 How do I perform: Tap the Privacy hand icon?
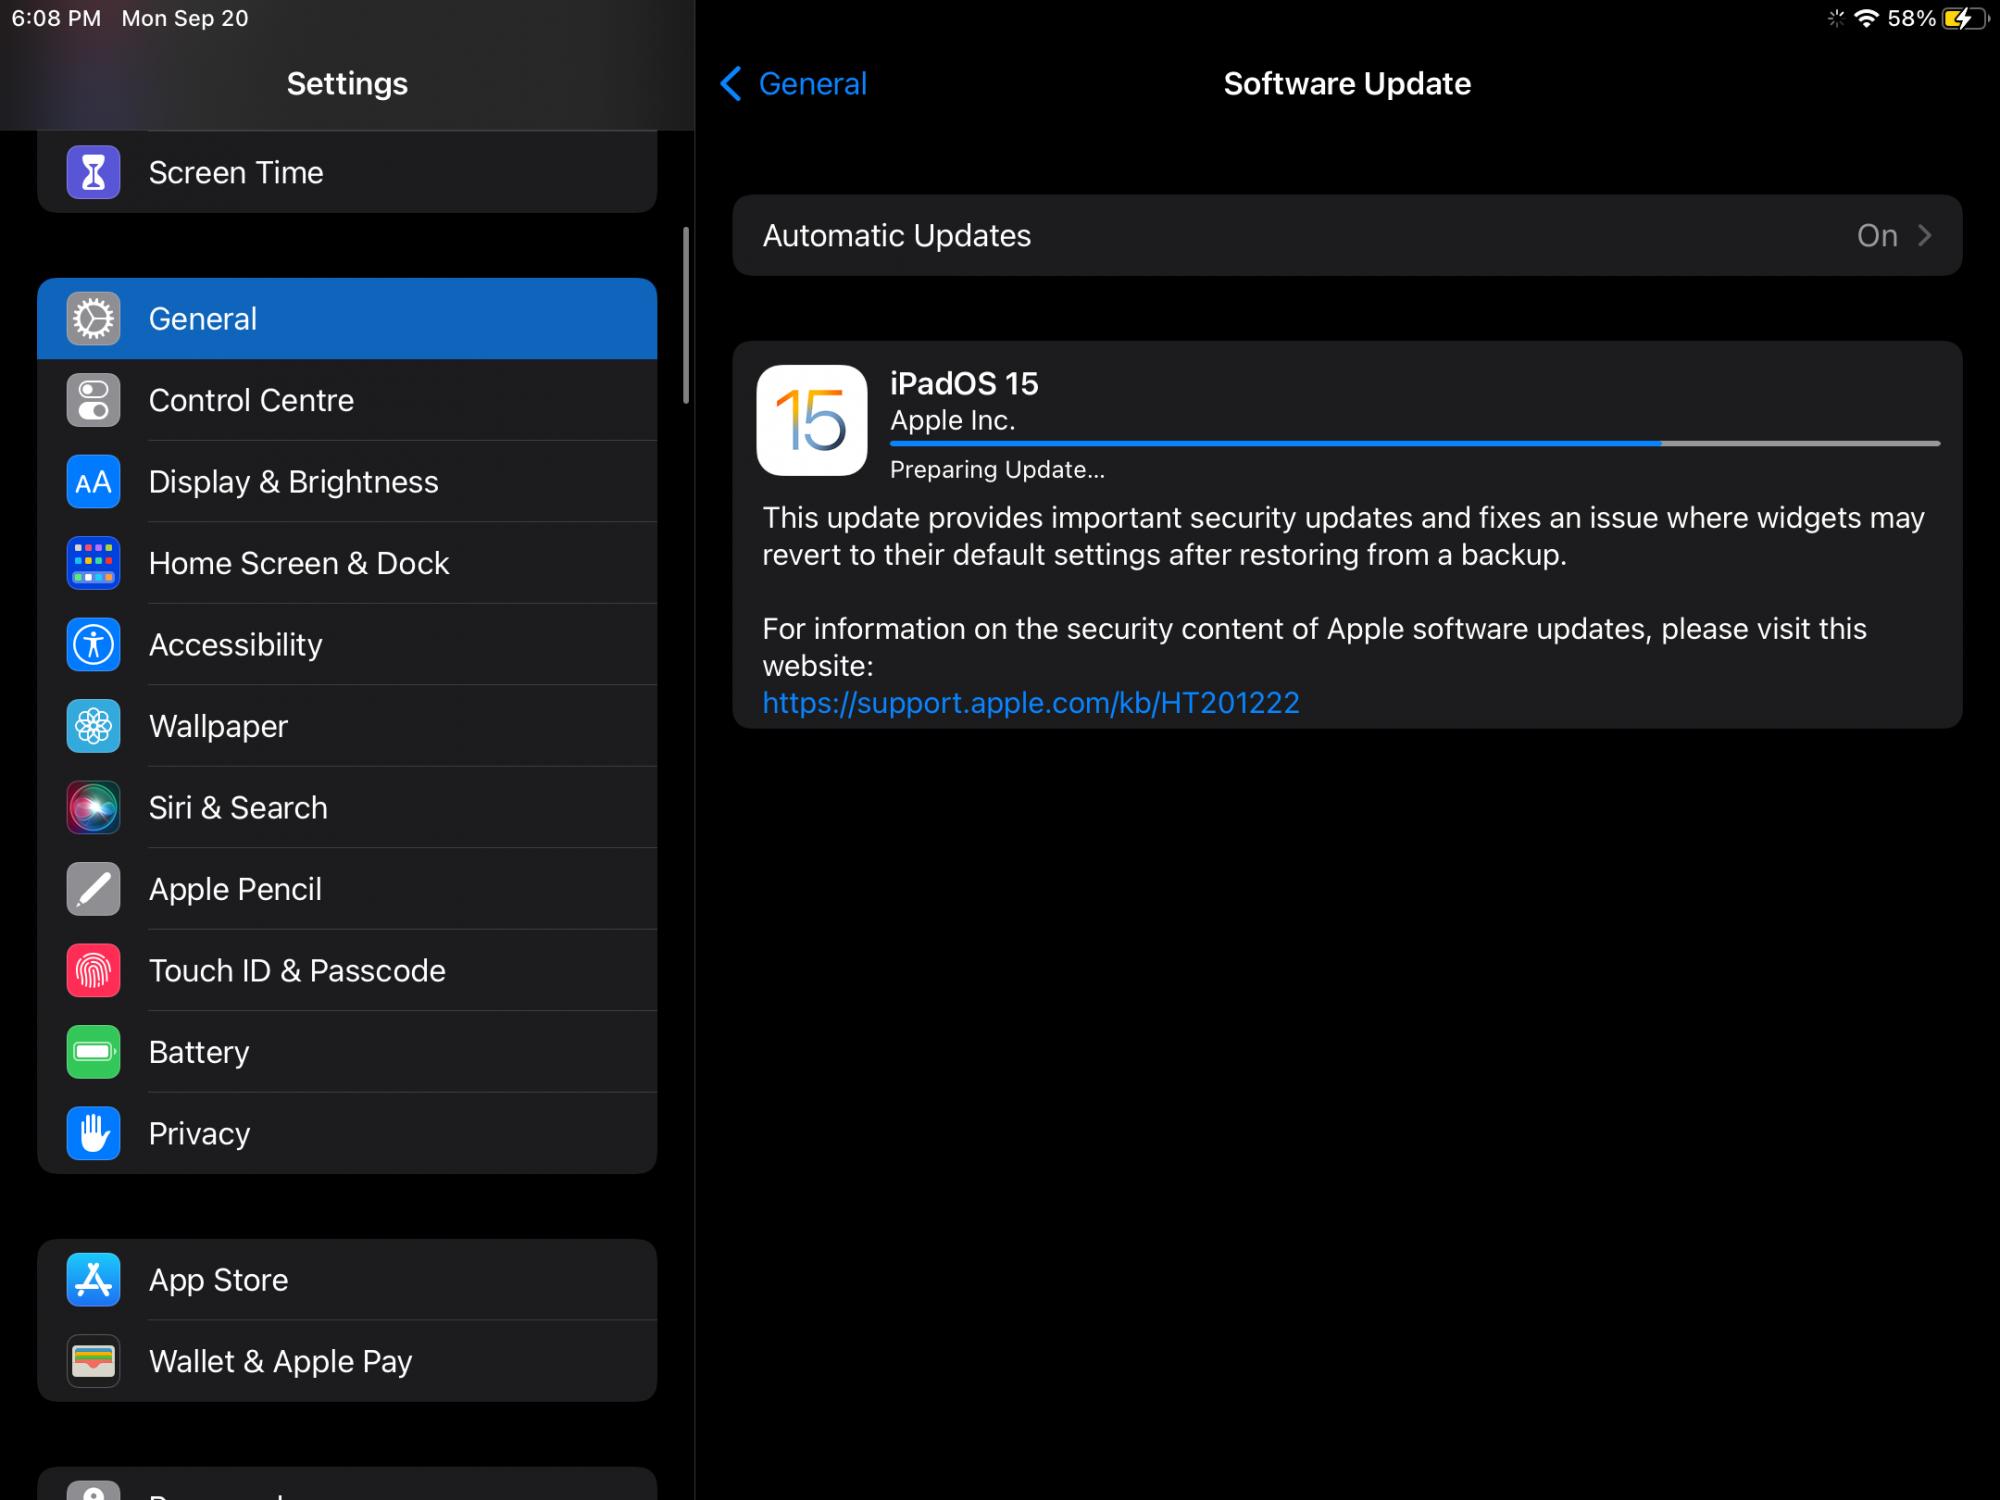(x=93, y=1134)
